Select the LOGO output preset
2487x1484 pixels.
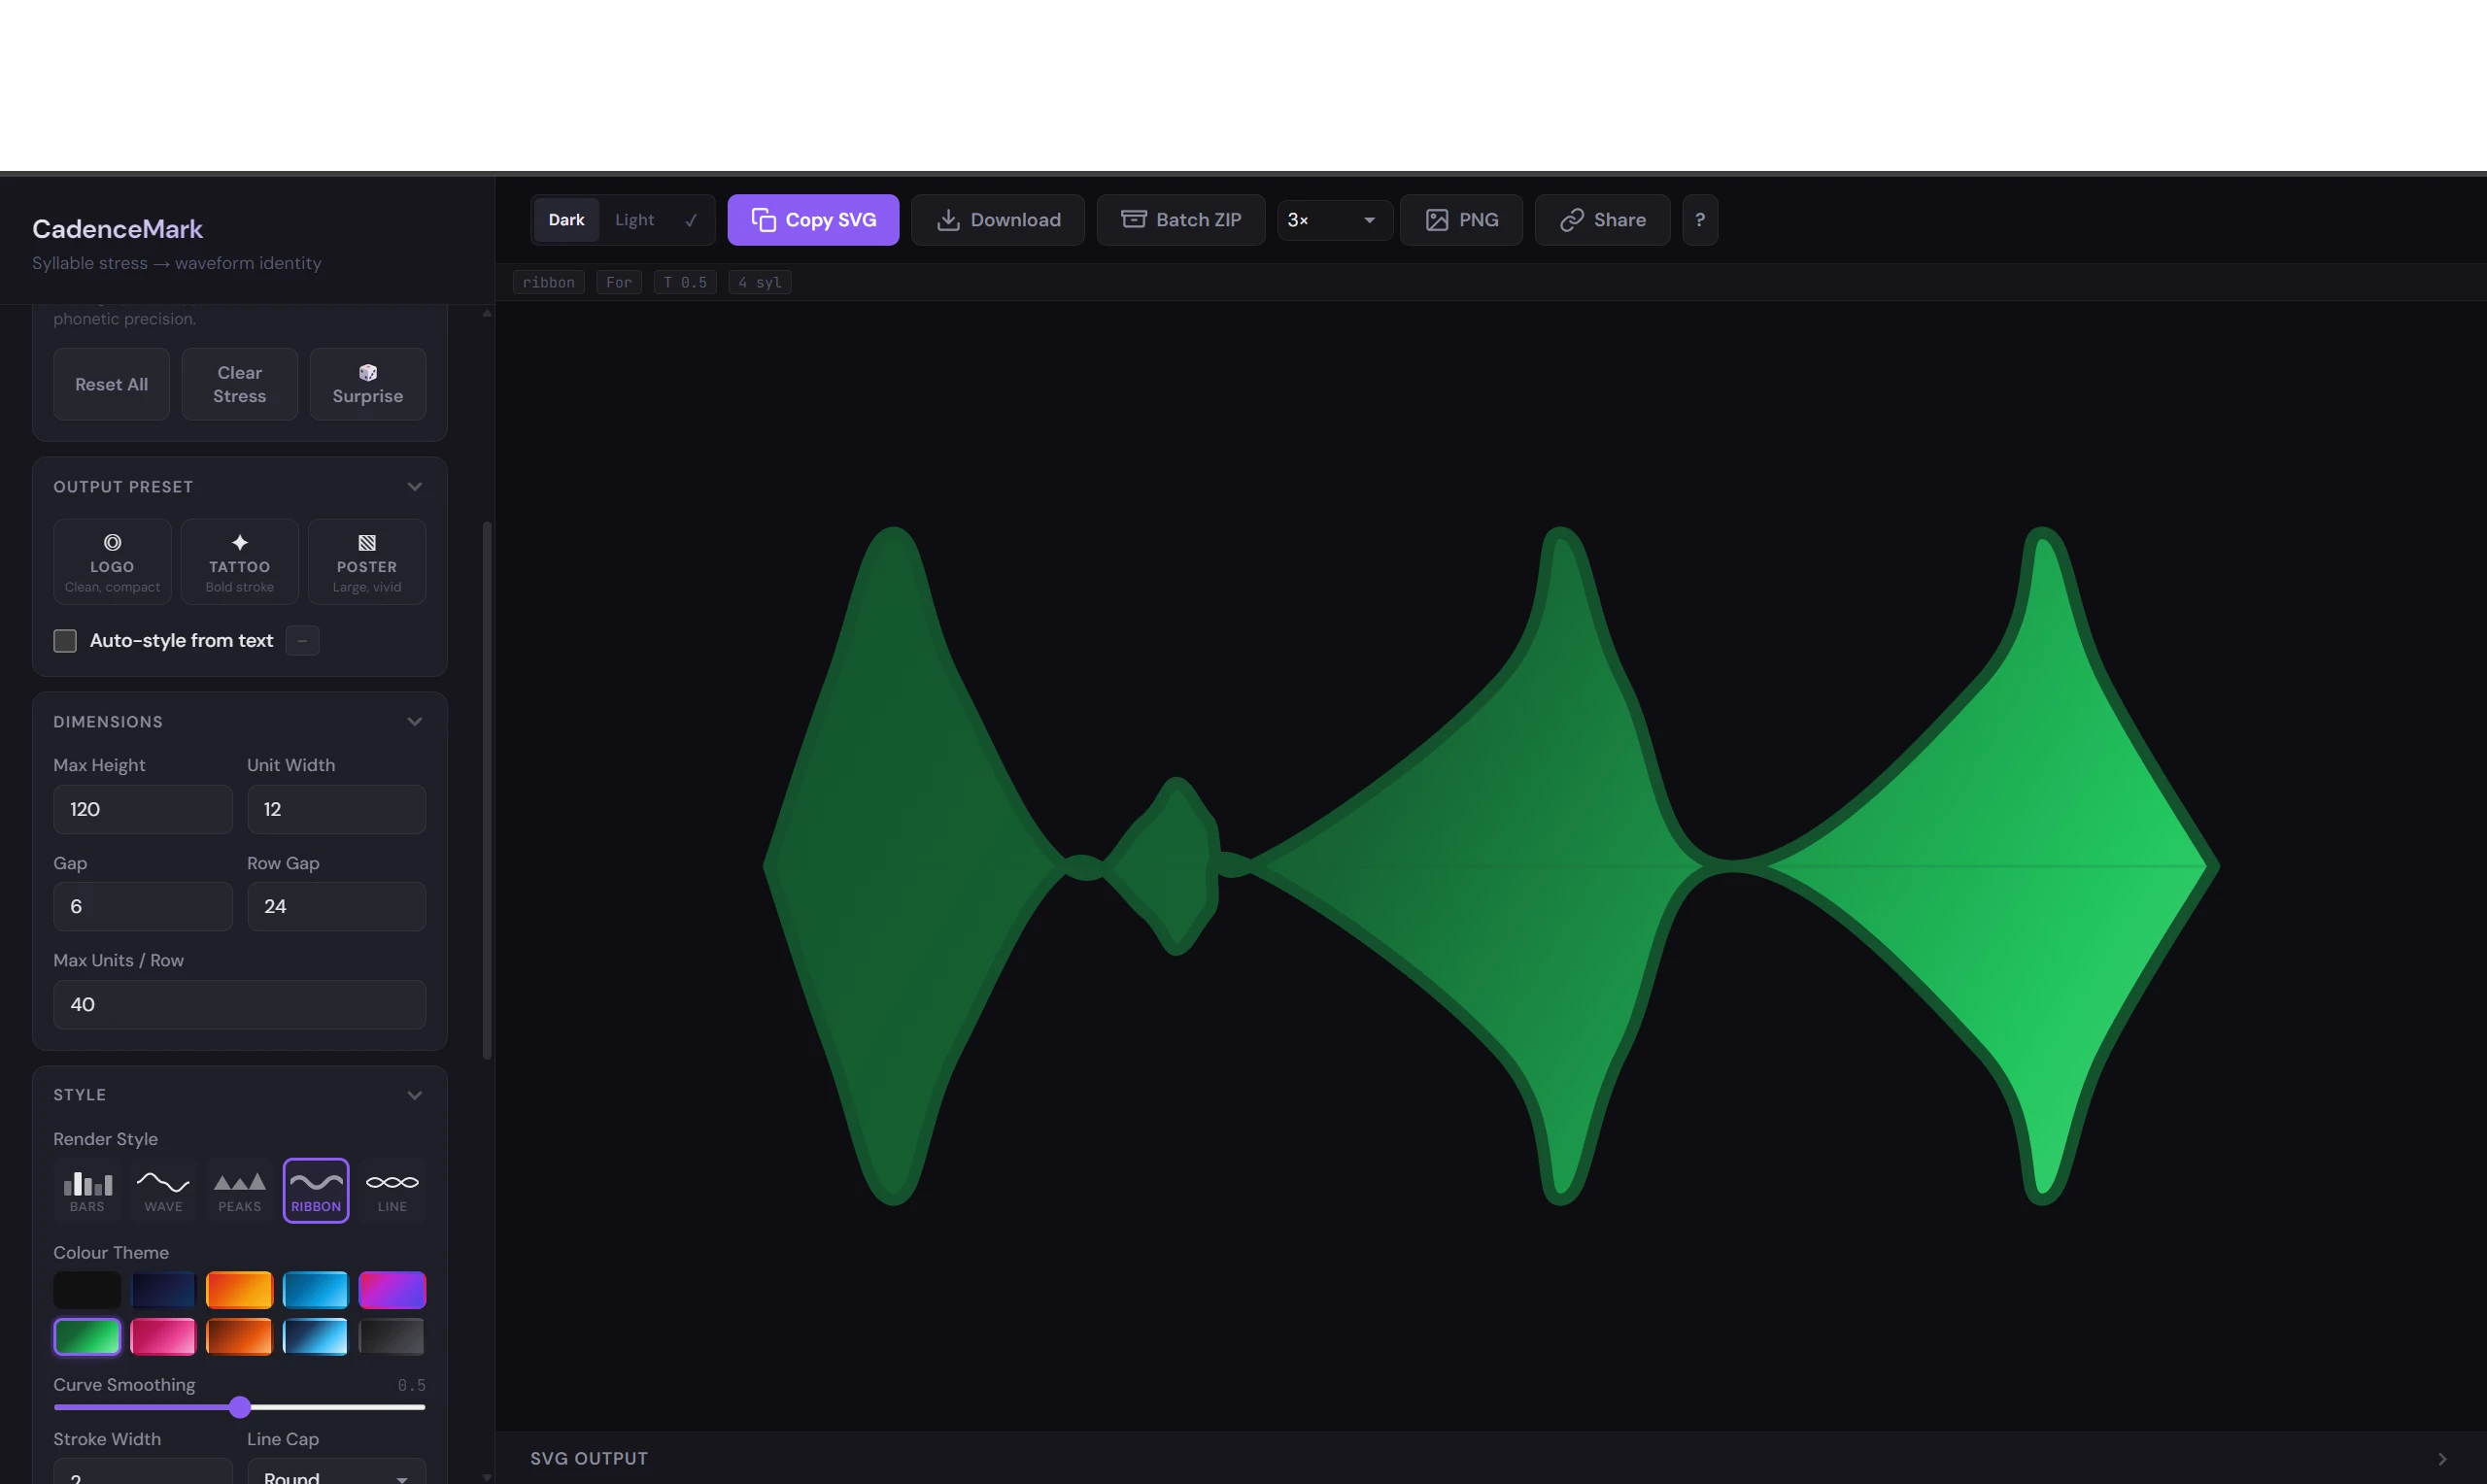point(111,561)
